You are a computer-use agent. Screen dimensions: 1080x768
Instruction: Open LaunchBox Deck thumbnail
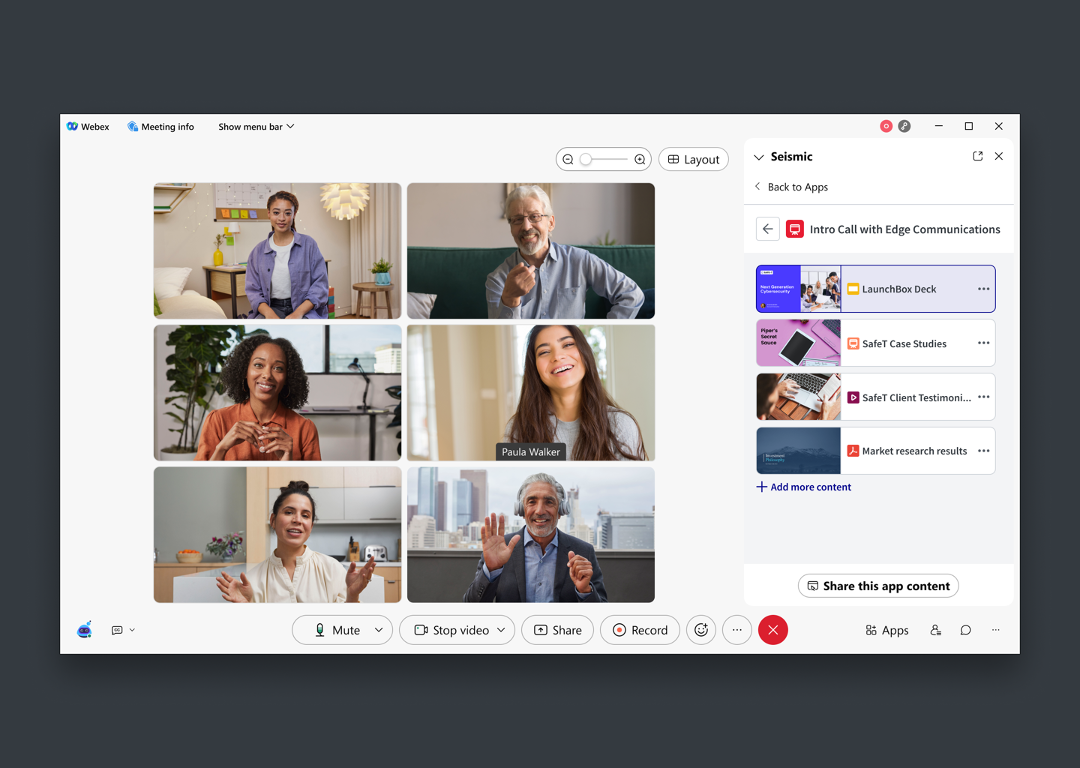click(798, 289)
